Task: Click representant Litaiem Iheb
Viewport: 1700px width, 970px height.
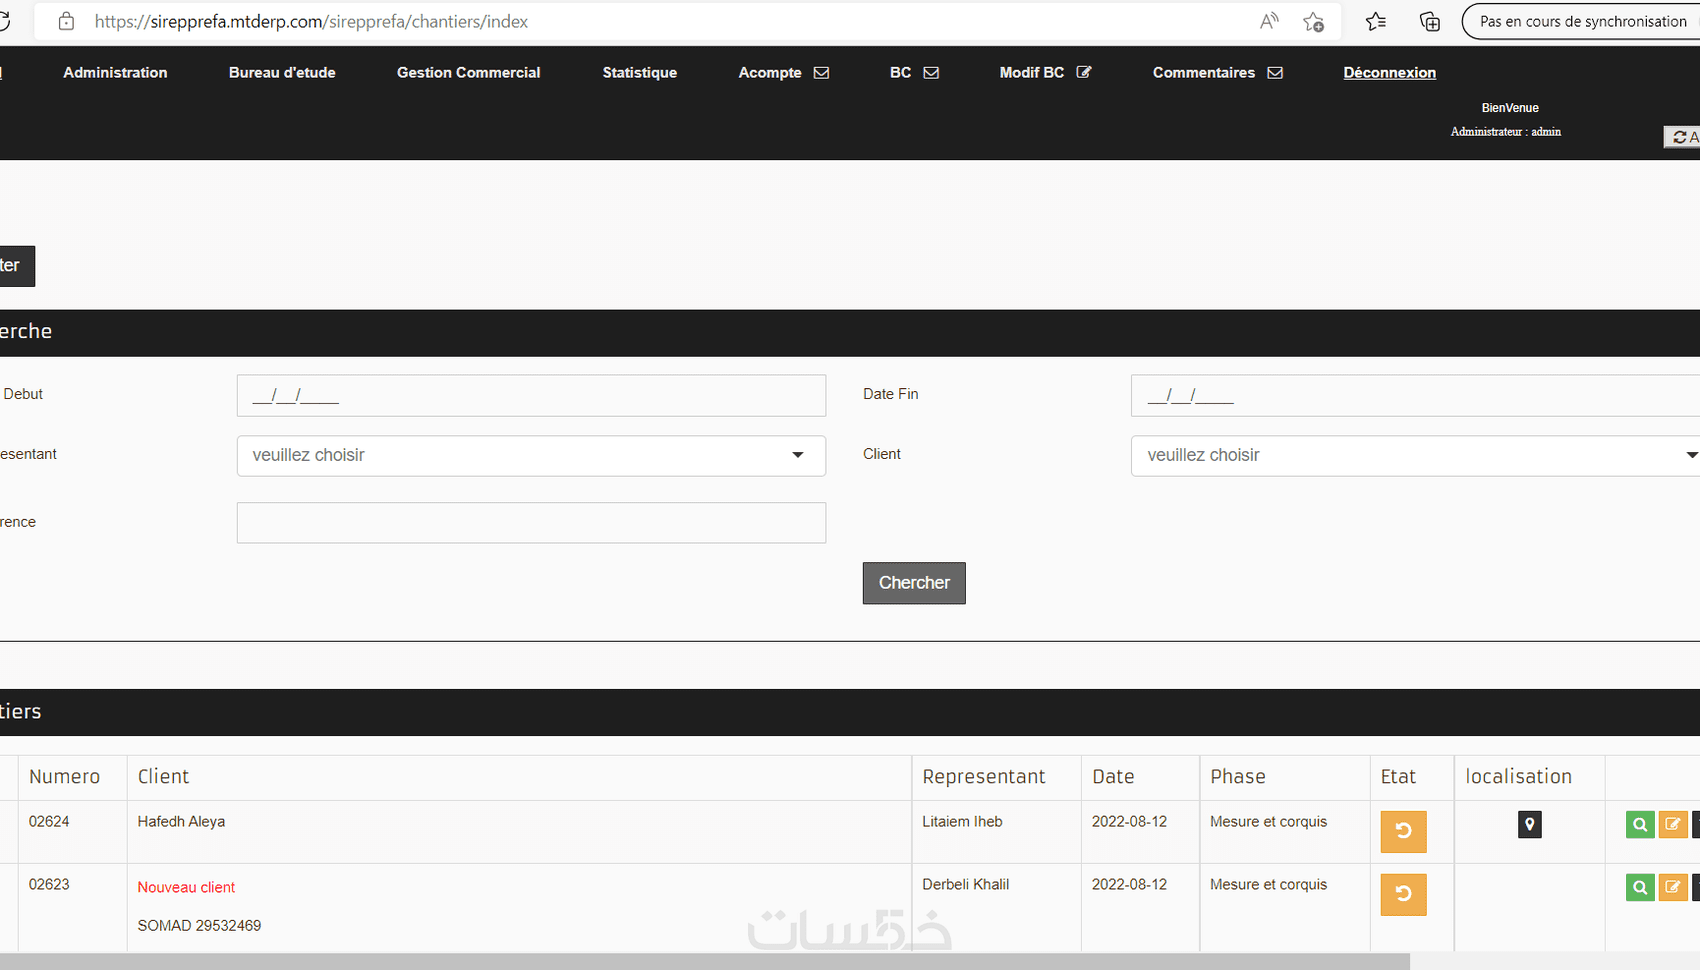Action: (x=962, y=821)
